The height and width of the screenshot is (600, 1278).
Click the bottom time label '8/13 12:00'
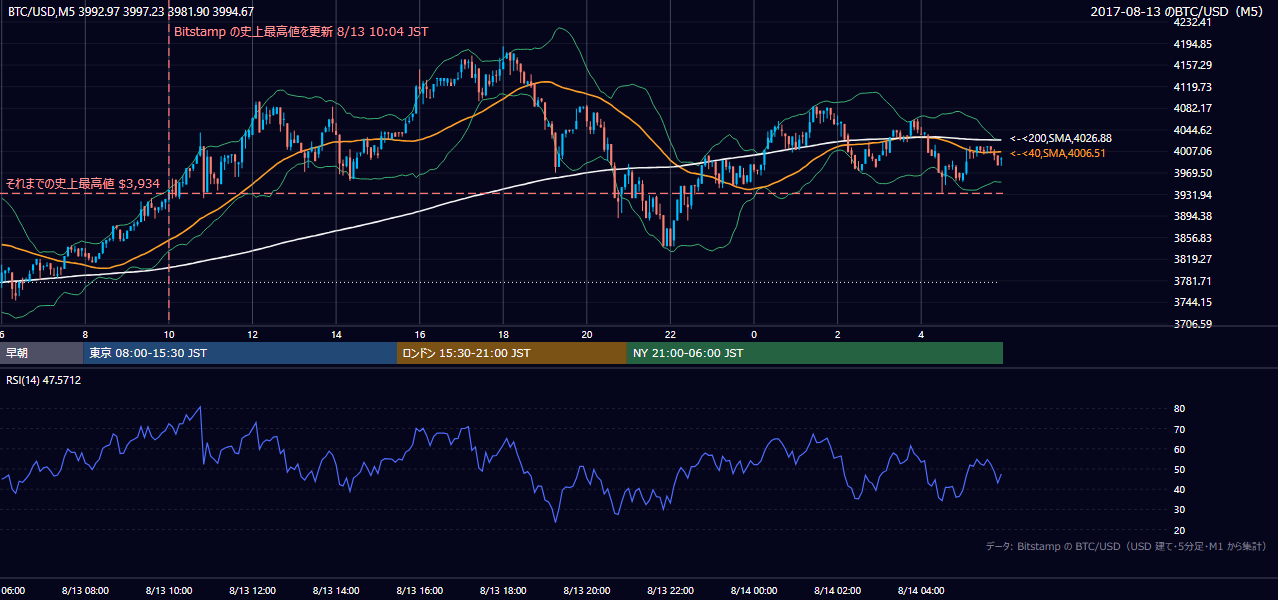(x=251, y=591)
